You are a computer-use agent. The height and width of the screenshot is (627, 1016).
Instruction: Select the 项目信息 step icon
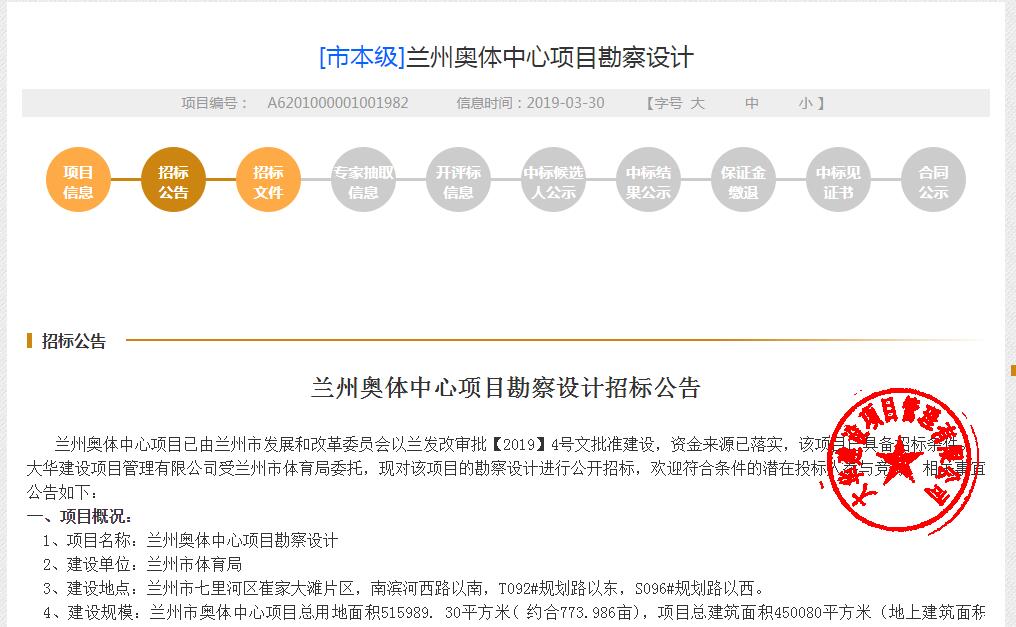pyautogui.click(x=77, y=179)
